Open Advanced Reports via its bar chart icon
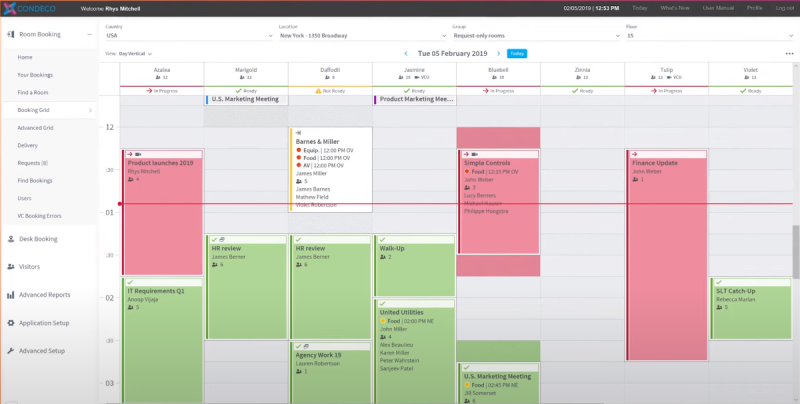This screenshot has width=800, height=404. [x=9, y=295]
